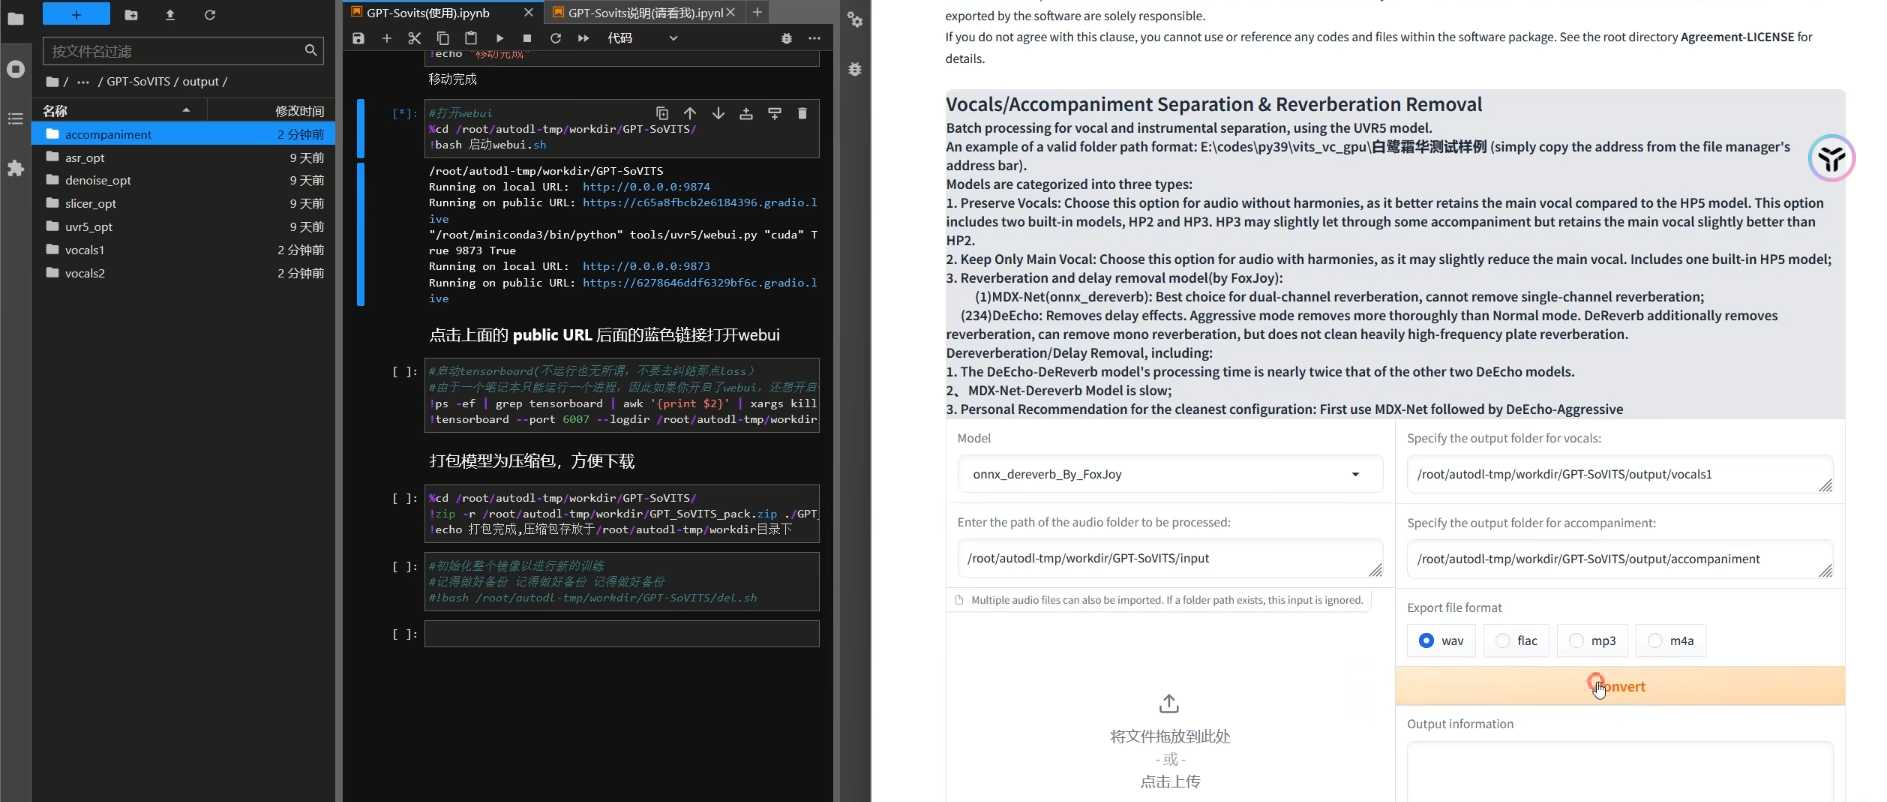Go to the root folder icon in breadcrumb
The image size is (1887, 802).
point(52,82)
